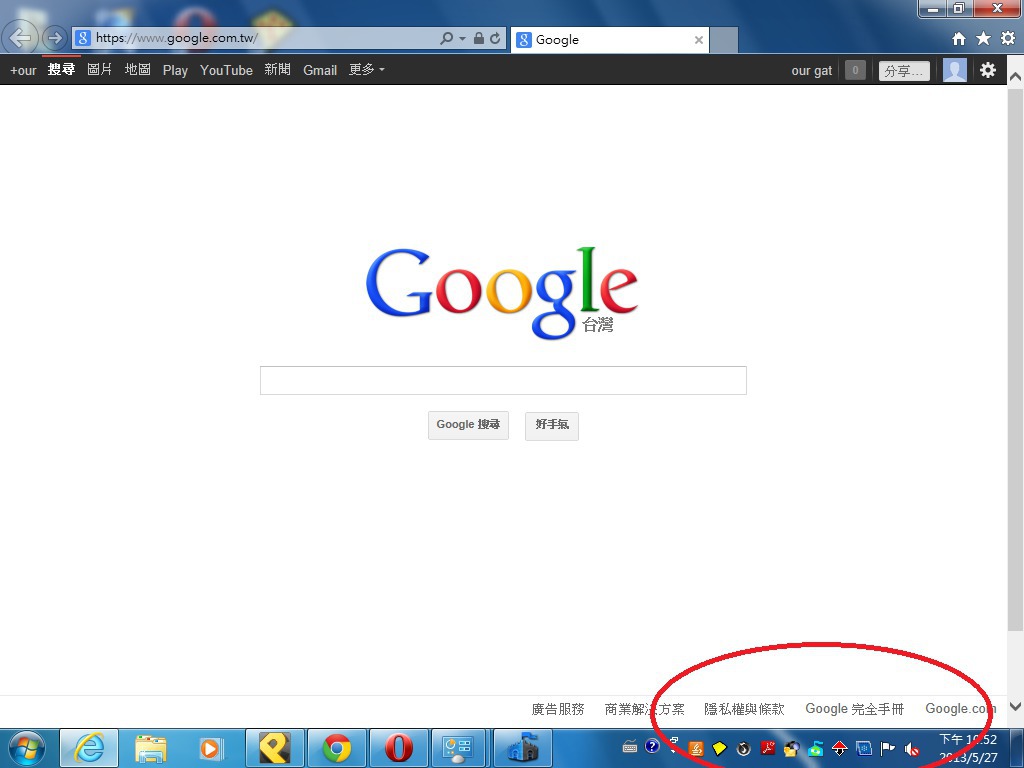
Task: Close the Google tab
Action: (699, 40)
